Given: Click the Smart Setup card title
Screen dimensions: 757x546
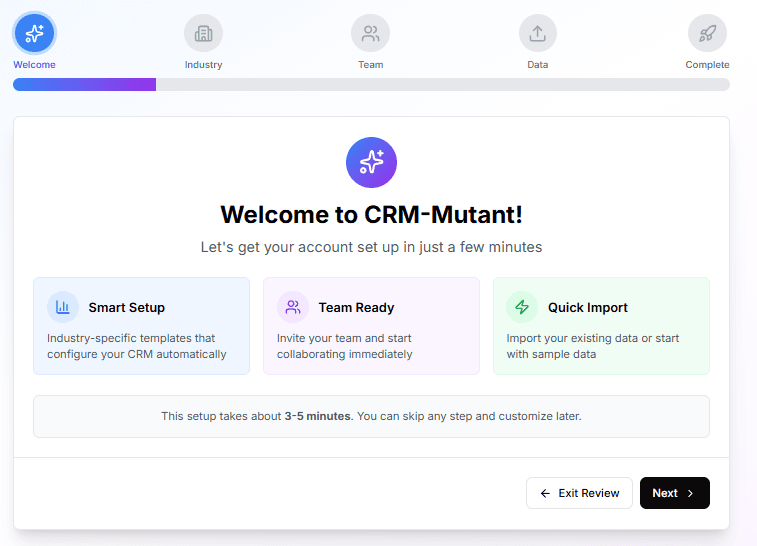Looking at the screenshot, I should [x=126, y=308].
